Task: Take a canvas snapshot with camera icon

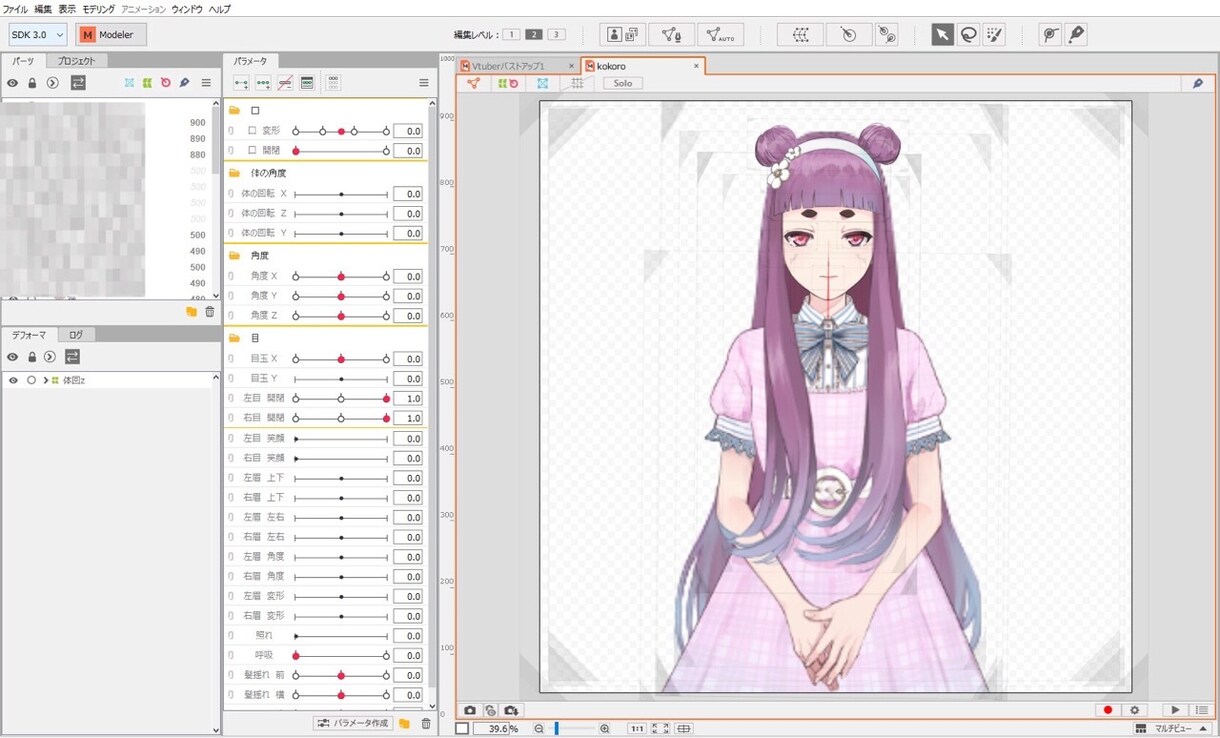Action: click(470, 710)
